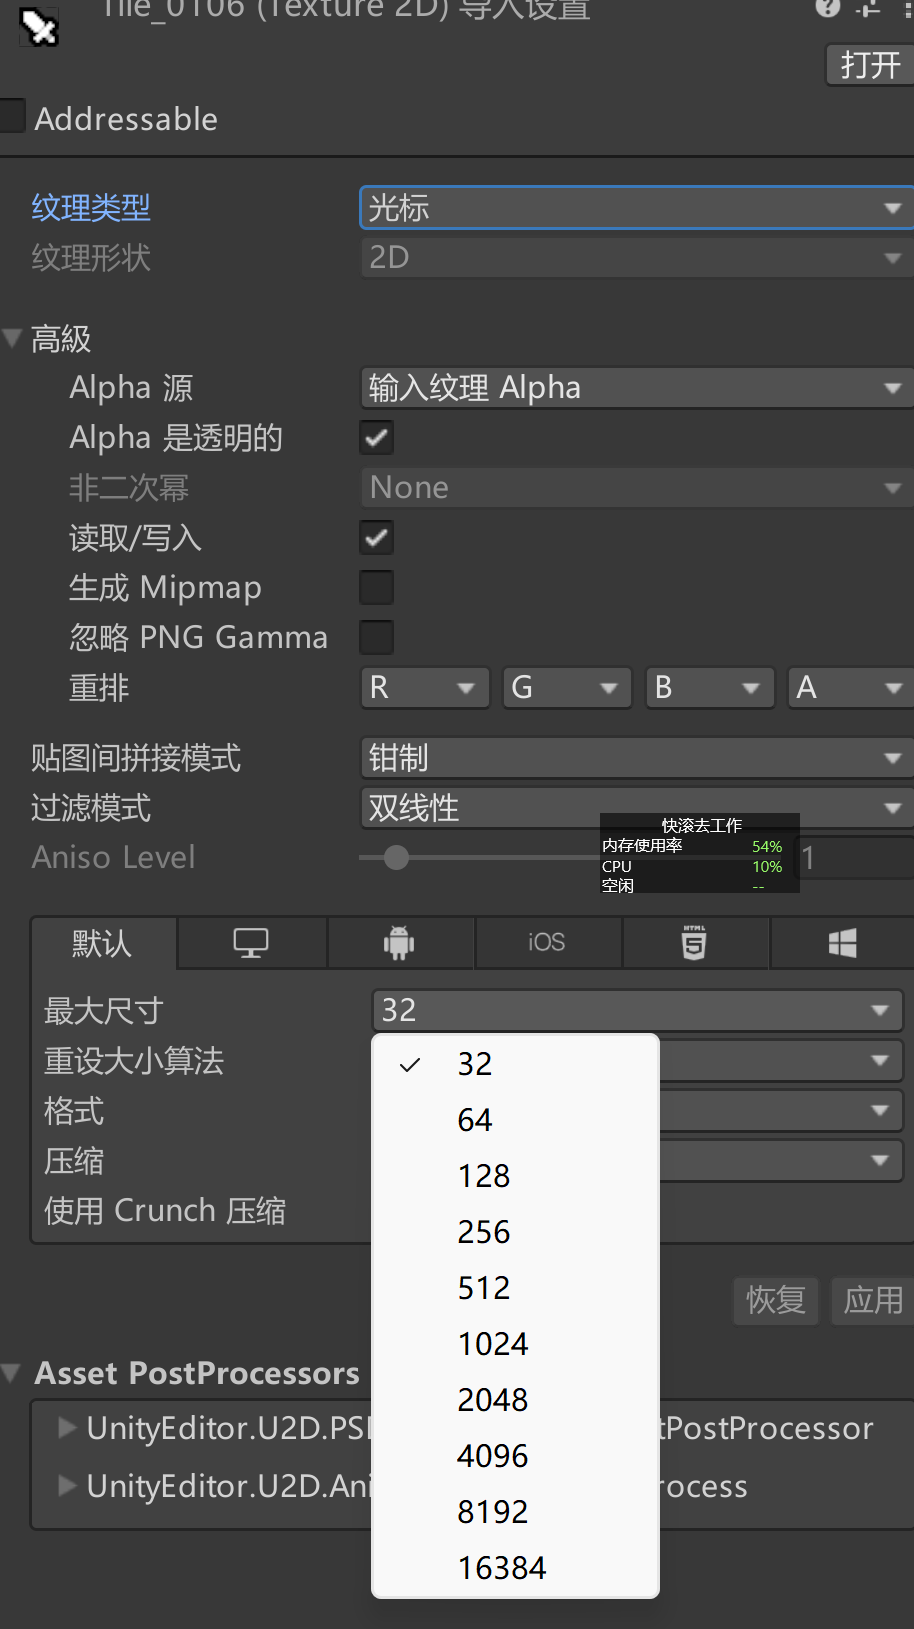Open the 纹理类型 dropdown showing 光标

[x=635, y=208]
